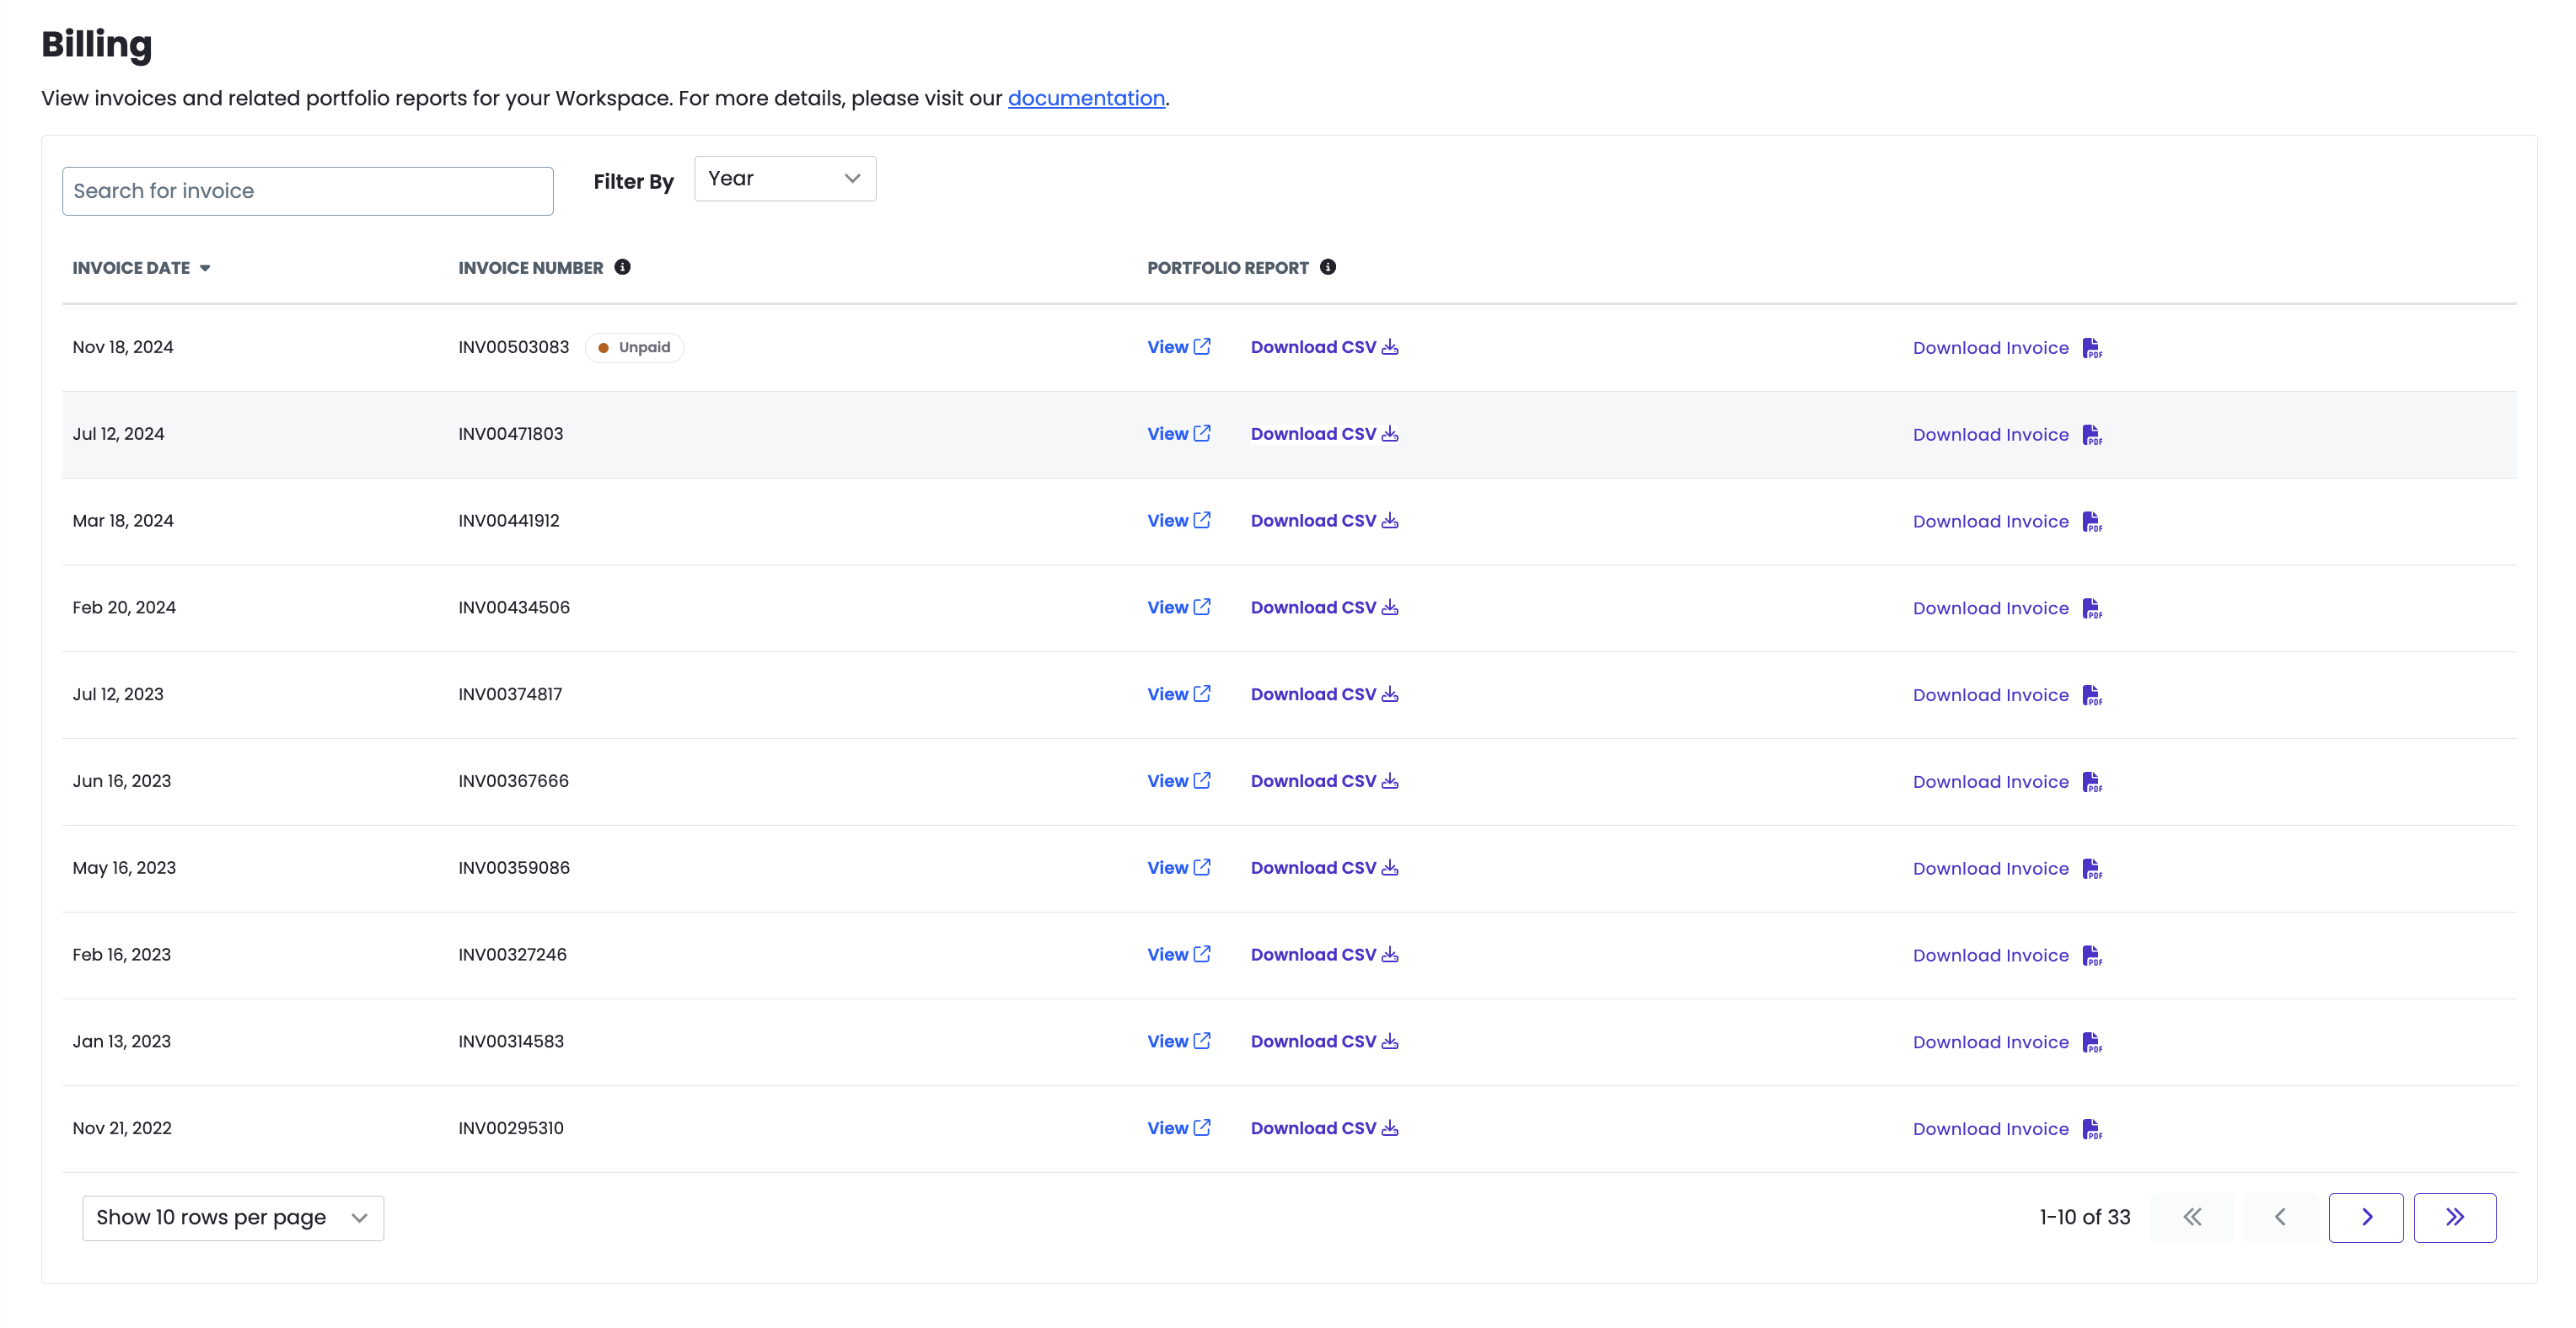Click the Invoice Number info icon
The height and width of the screenshot is (1328, 2576).
pyautogui.click(x=622, y=267)
